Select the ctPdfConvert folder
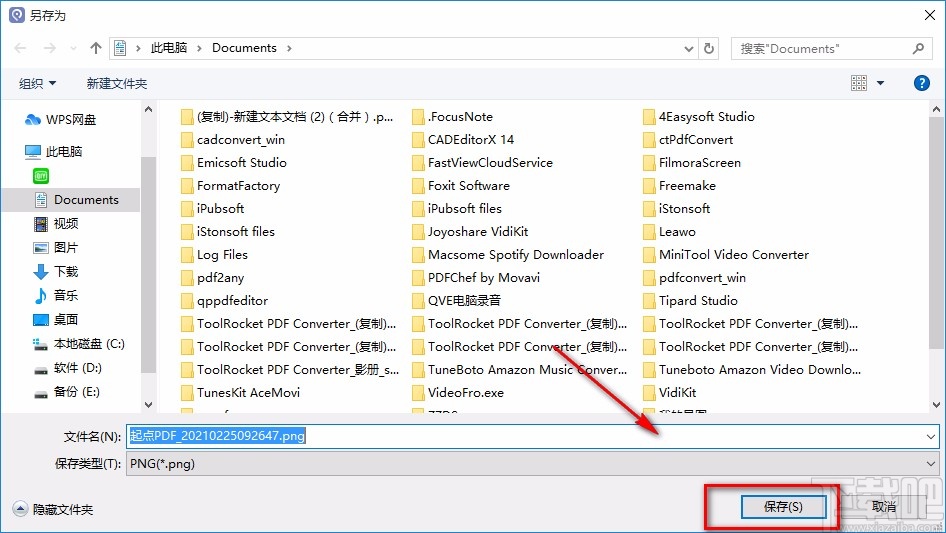The width and height of the screenshot is (946, 533). (x=688, y=139)
